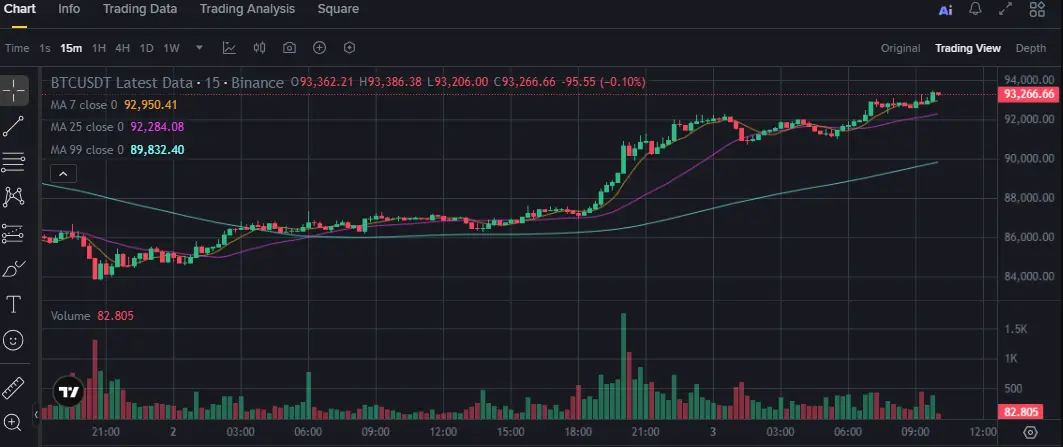Open the Trading Analysis tab
Viewport: 1063px width, 447px height.
(x=247, y=9)
